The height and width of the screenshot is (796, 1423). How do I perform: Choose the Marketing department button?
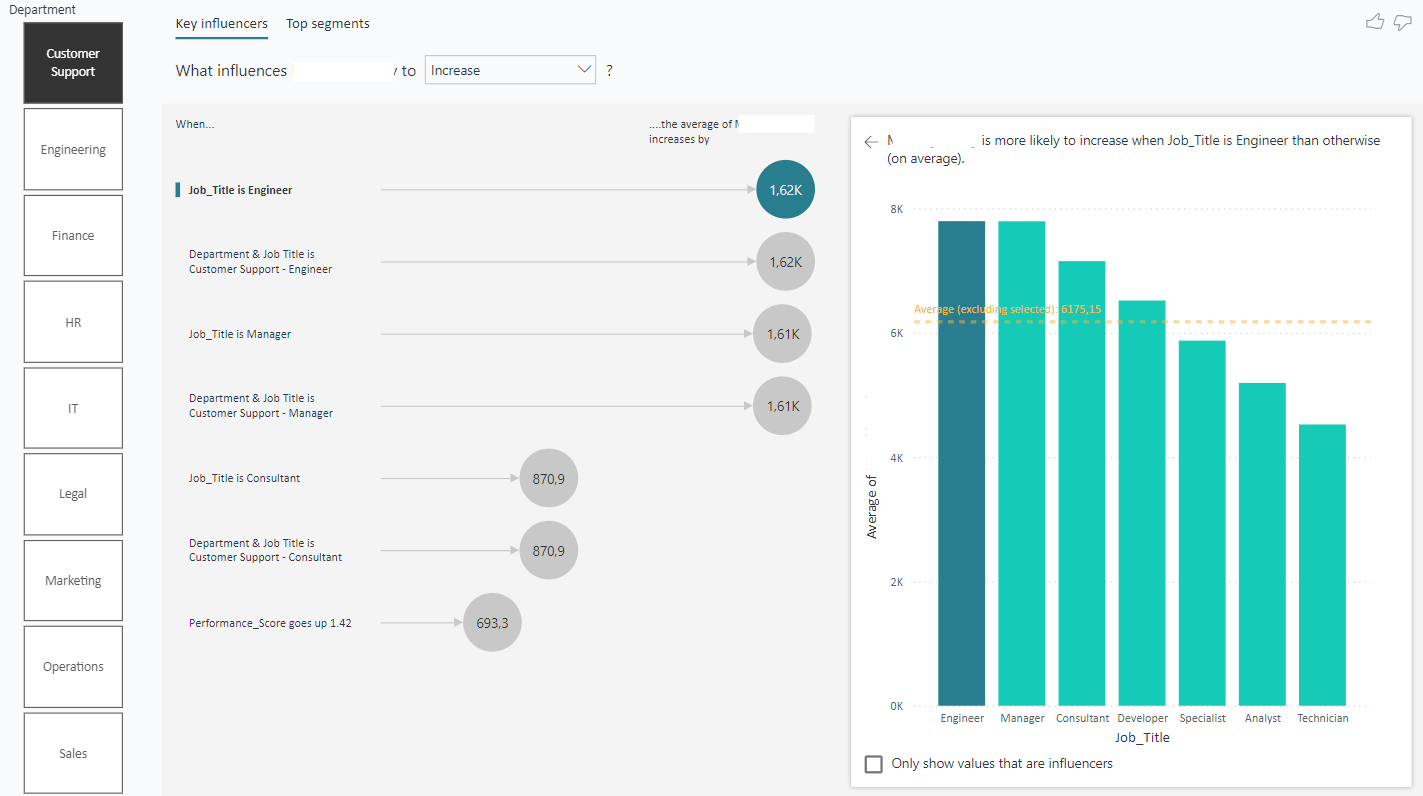73,580
